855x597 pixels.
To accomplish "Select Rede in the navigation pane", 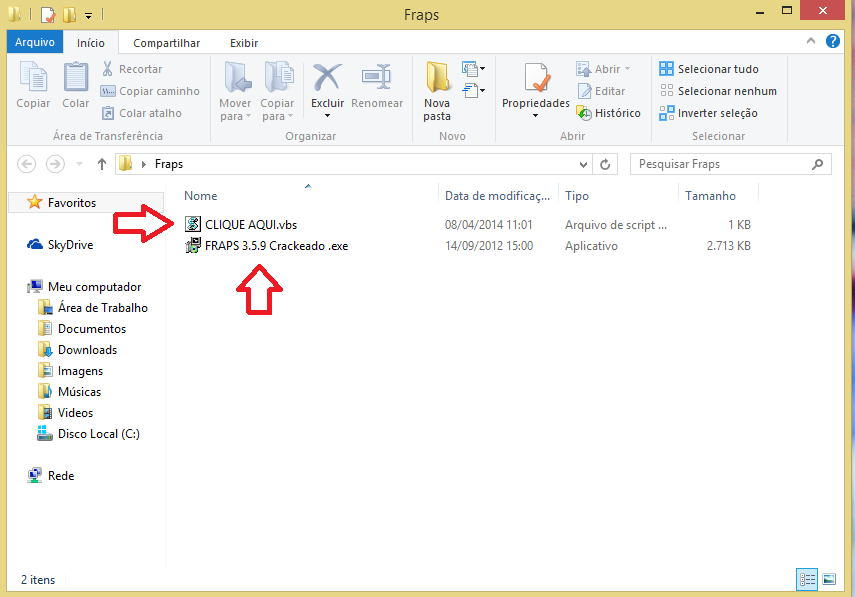I will click(50, 475).
